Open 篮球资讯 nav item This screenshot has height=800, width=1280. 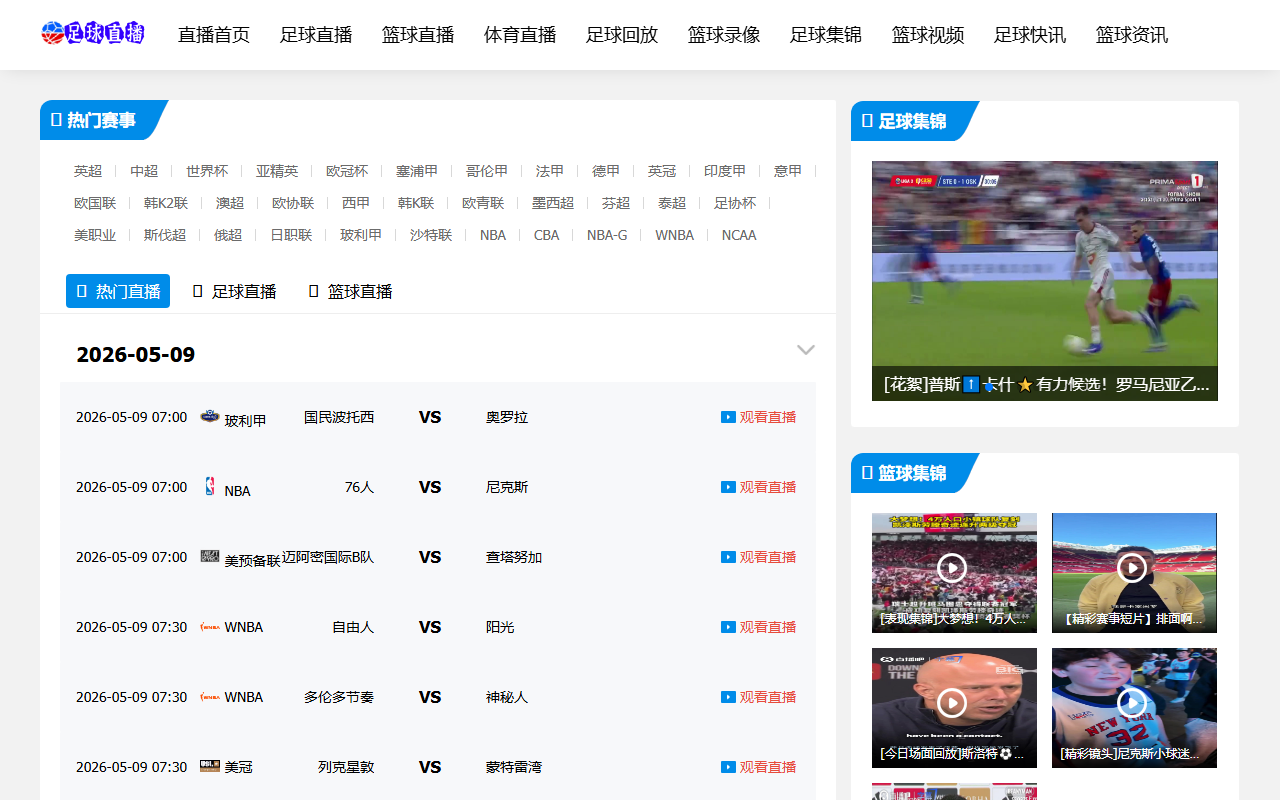coord(1132,35)
